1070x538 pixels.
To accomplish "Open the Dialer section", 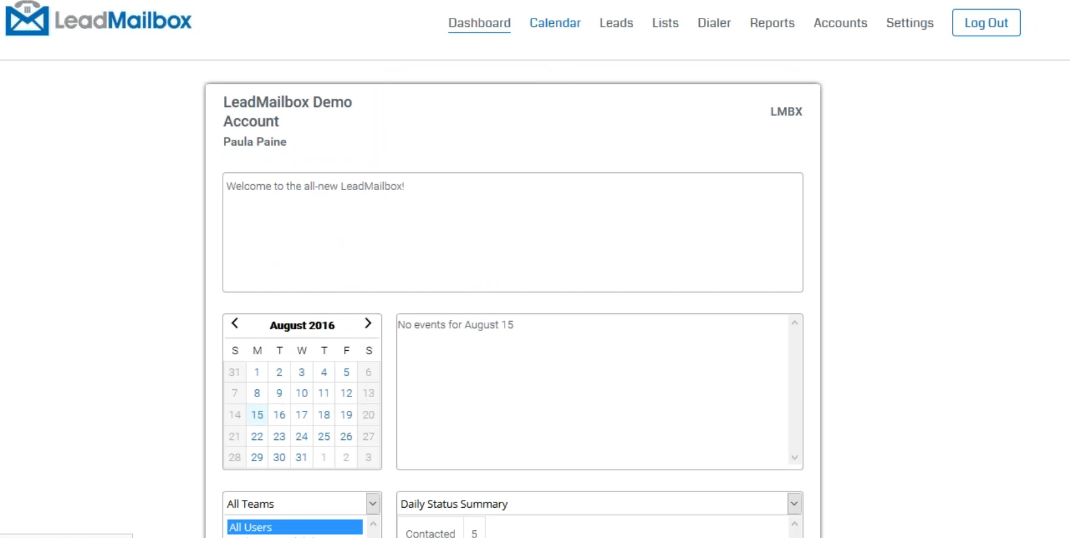I will click(714, 23).
